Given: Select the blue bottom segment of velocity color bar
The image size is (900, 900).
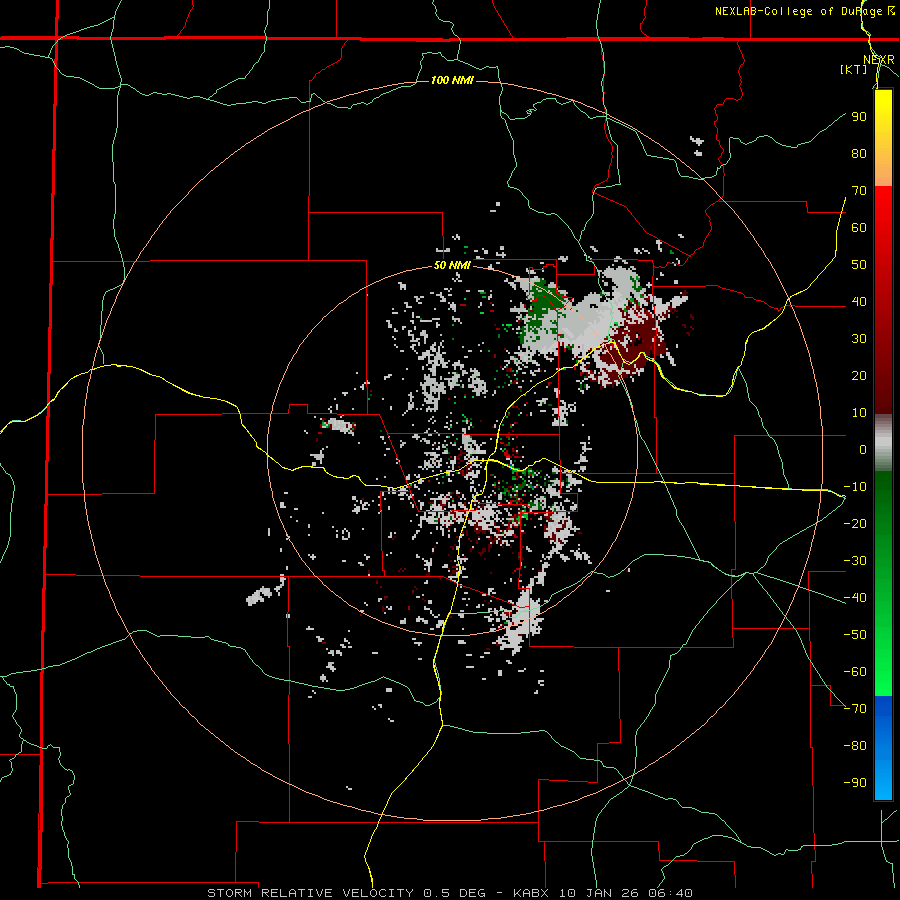Looking at the screenshot, I should pos(883,747).
